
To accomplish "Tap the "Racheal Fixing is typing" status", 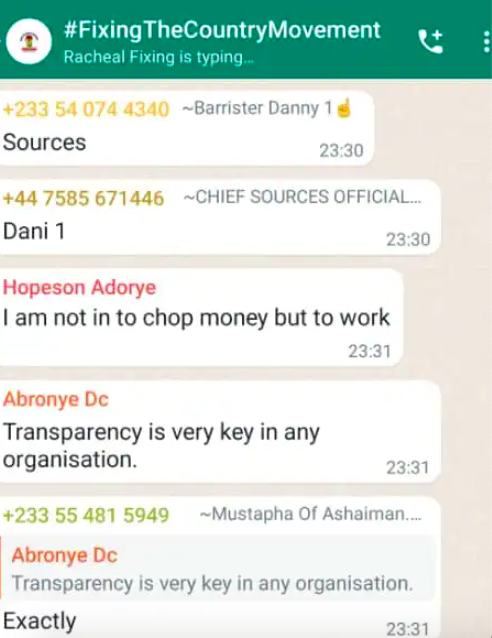I will point(159,57).
